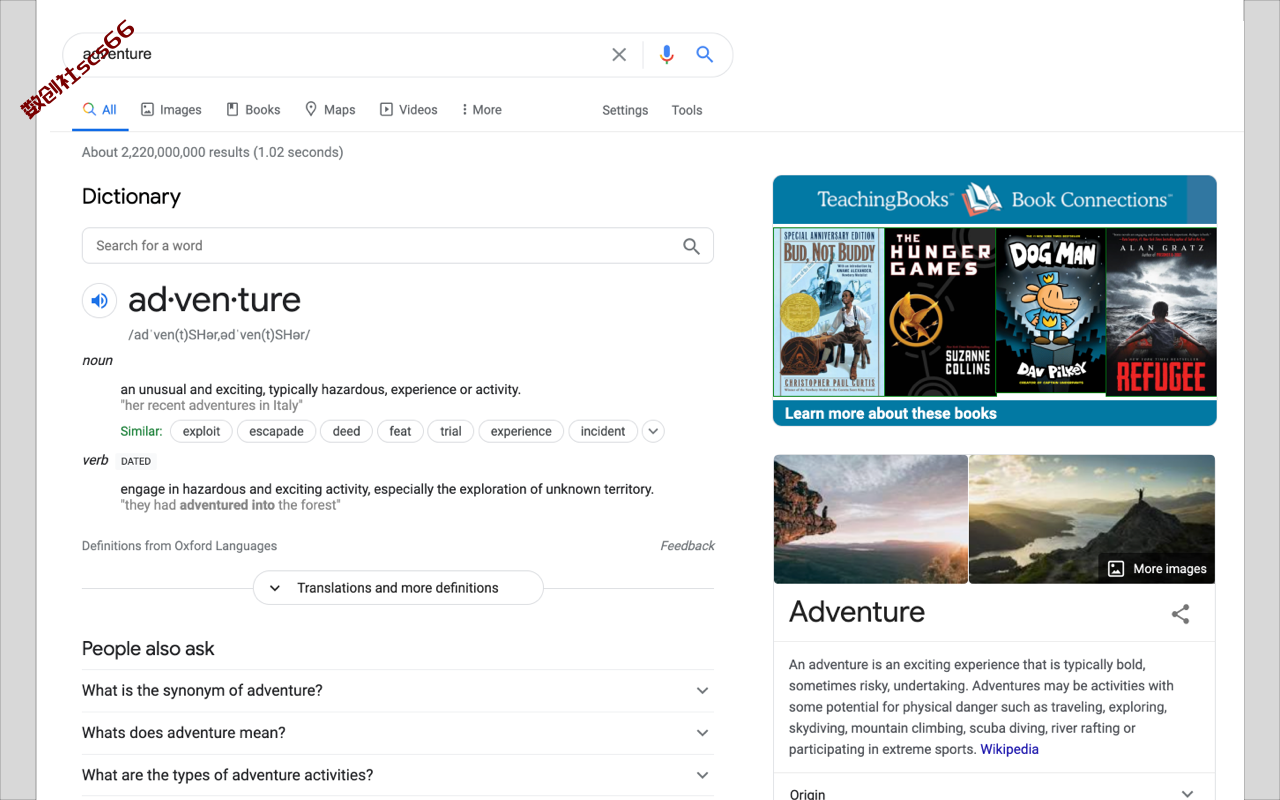Select the synonym exploit
Image resolution: width=1280 pixels, height=800 pixels.
point(201,431)
